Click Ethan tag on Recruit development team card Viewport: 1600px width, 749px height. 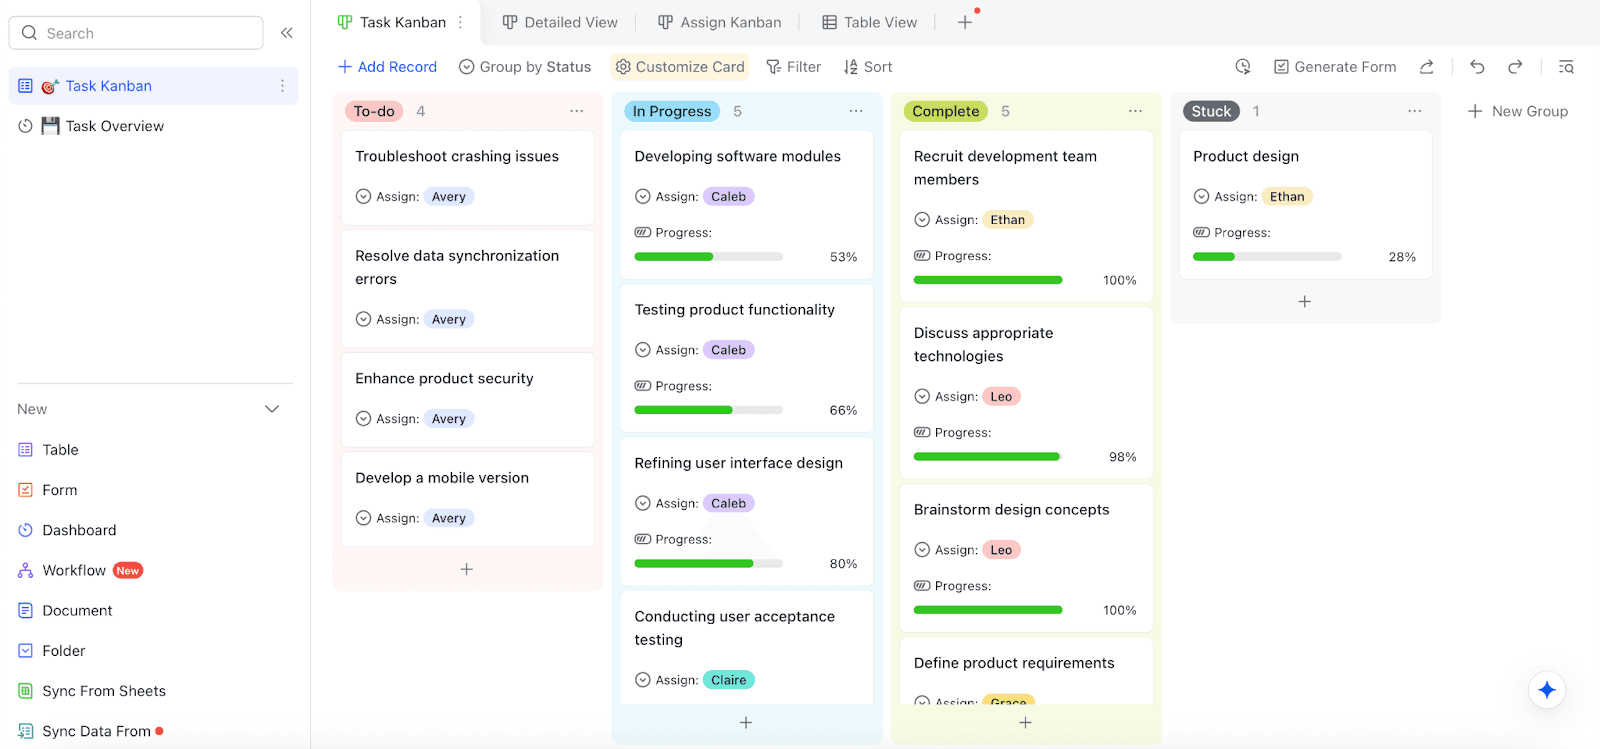(1007, 220)
